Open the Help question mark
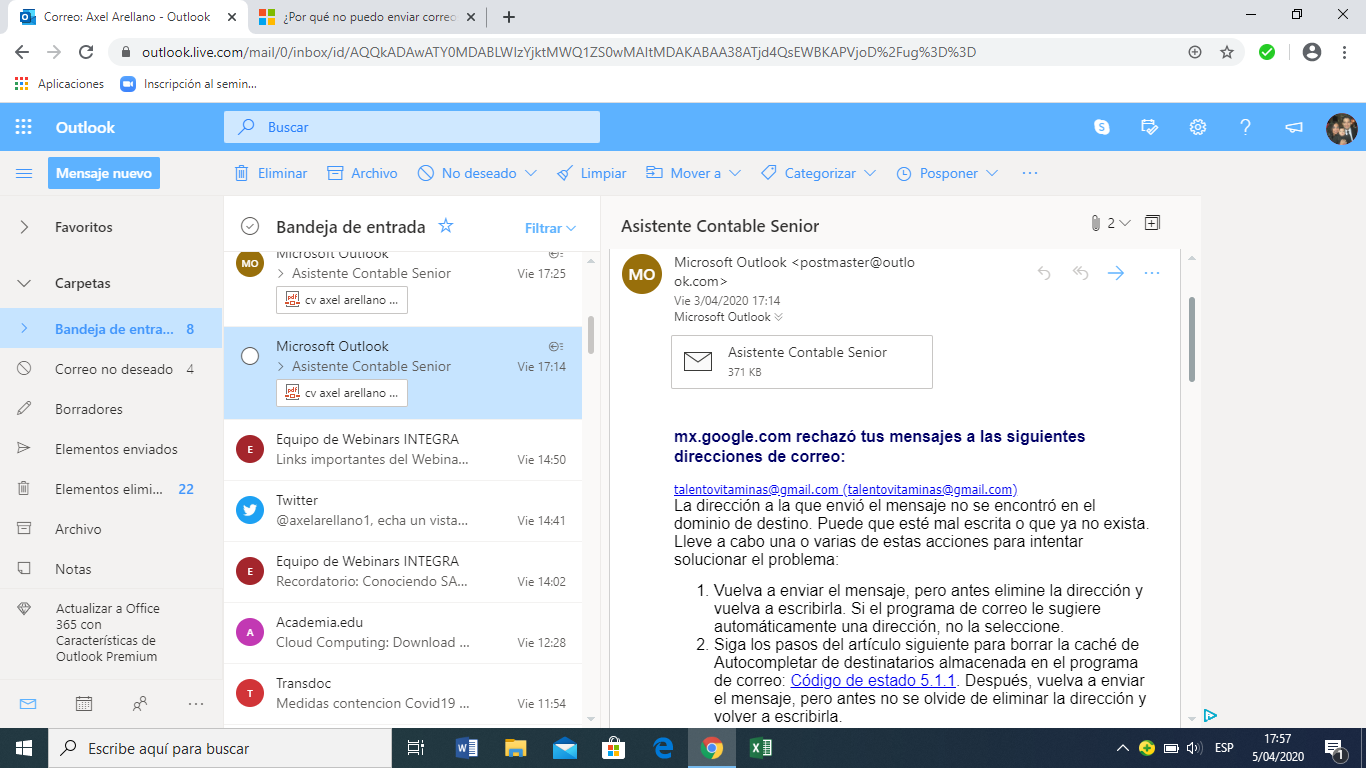1366x768 pixels. (1246, 127)
